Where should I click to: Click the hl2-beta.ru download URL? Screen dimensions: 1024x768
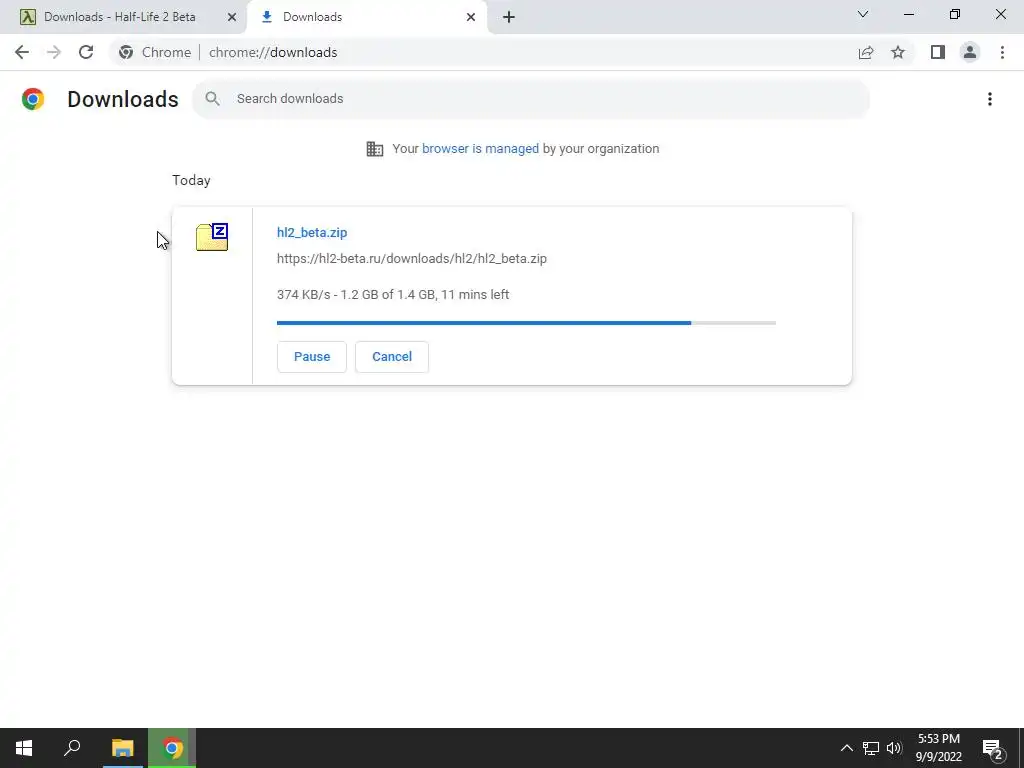[x=411, y=259]
